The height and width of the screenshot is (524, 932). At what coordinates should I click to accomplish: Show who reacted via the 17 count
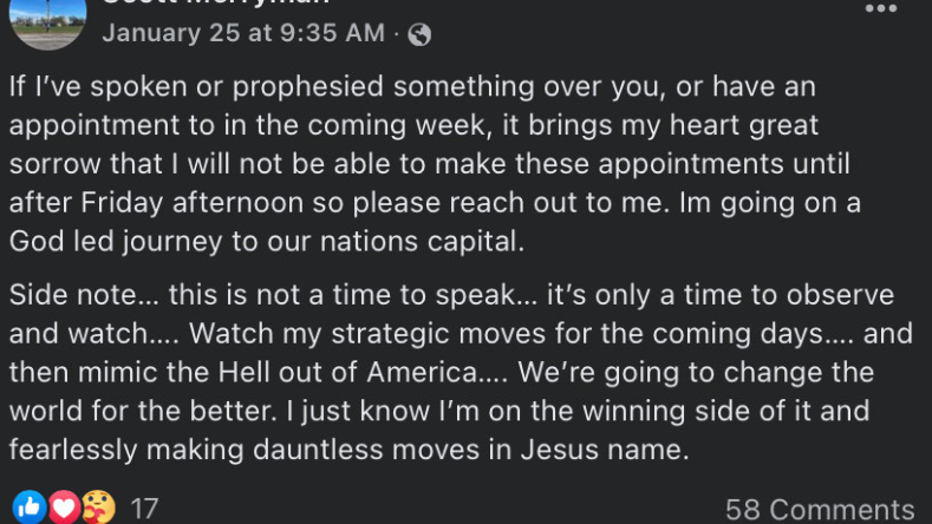click(144, 509)
